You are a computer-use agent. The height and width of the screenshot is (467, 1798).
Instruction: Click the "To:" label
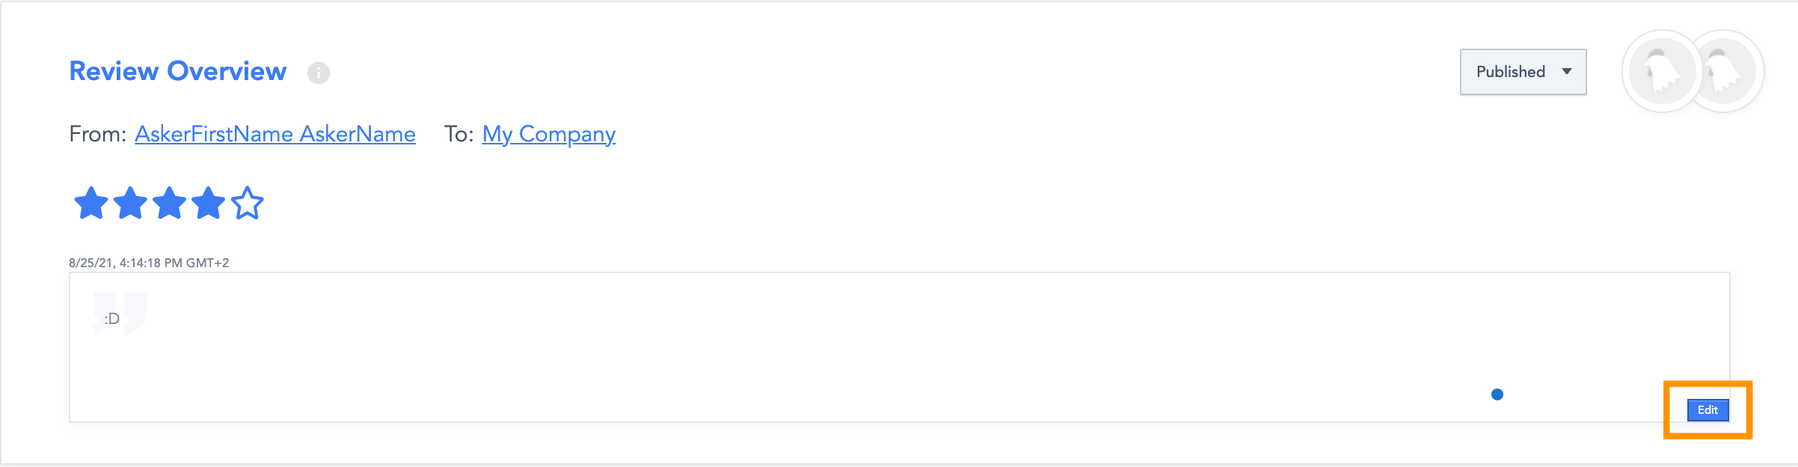click(458, 134)
